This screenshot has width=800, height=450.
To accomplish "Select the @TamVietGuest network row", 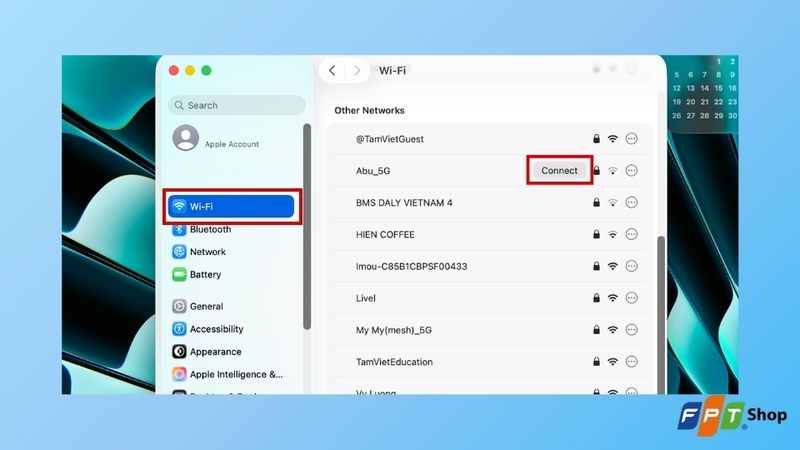I will (x=490, y=139).
